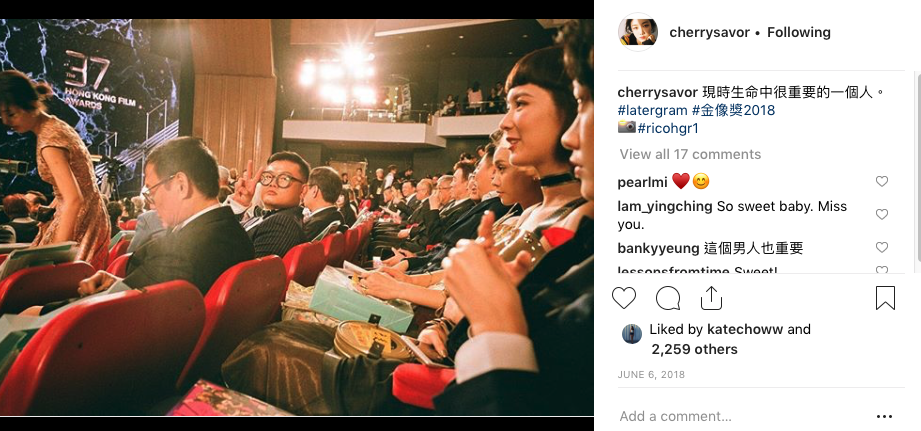View the 2,259 others who liked
The width and height of the screenshot is (921, 431).
(x=694, y=349)
